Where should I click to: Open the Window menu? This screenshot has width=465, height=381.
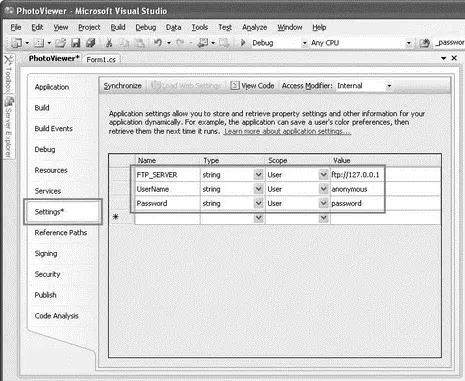[290, 27]
